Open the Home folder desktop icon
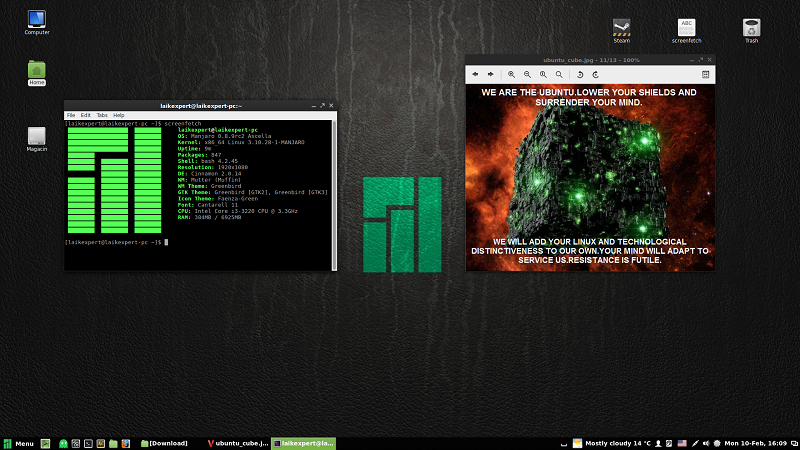Screen dimensions: 800x450 pyautogui.click(x=37, y=69)
